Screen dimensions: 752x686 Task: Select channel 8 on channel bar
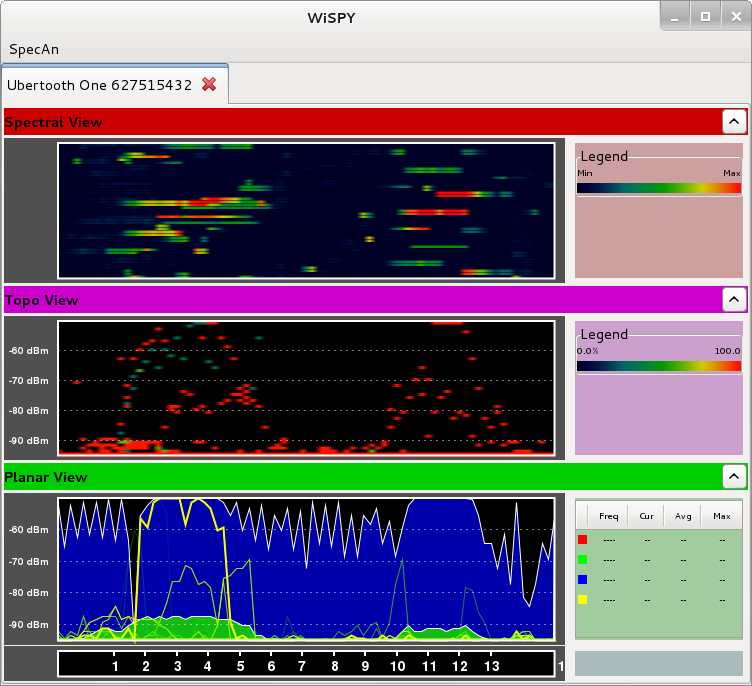point(334,666)
